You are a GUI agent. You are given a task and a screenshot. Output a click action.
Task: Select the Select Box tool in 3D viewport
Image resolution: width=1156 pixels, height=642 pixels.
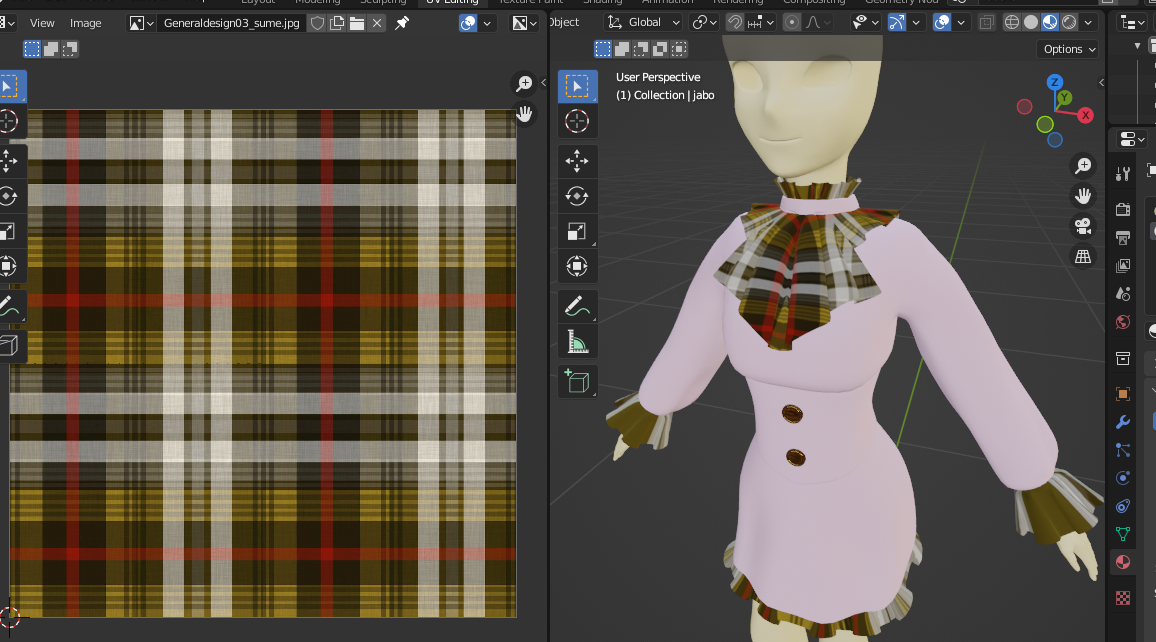tap(577, 86)
